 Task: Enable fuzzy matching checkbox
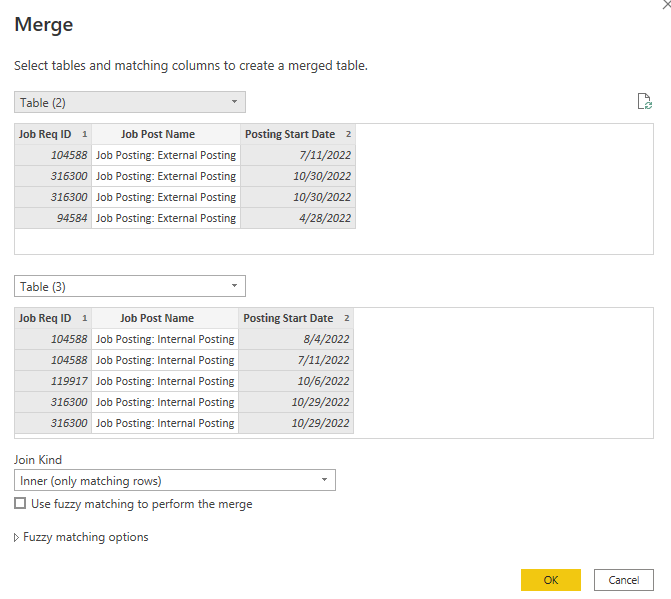pos(20,503)
